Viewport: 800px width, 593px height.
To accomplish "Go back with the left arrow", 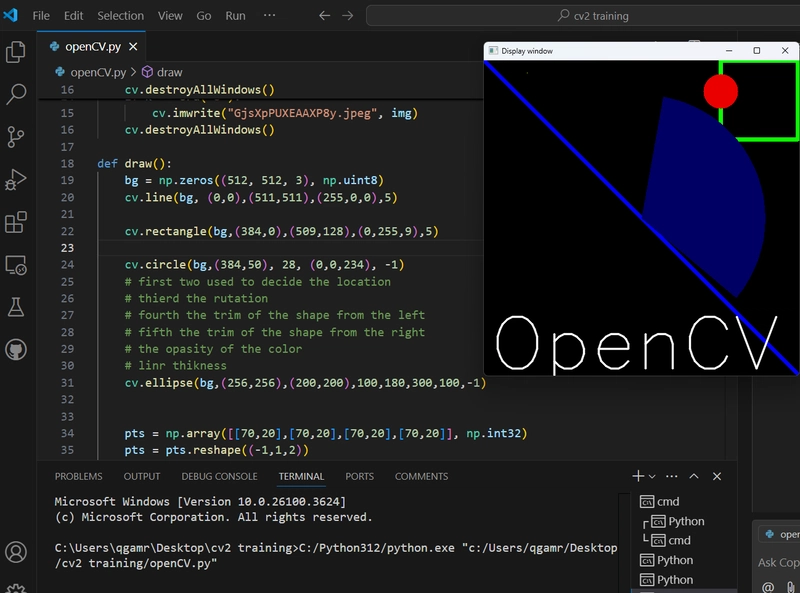I will (x=324, y=16).
